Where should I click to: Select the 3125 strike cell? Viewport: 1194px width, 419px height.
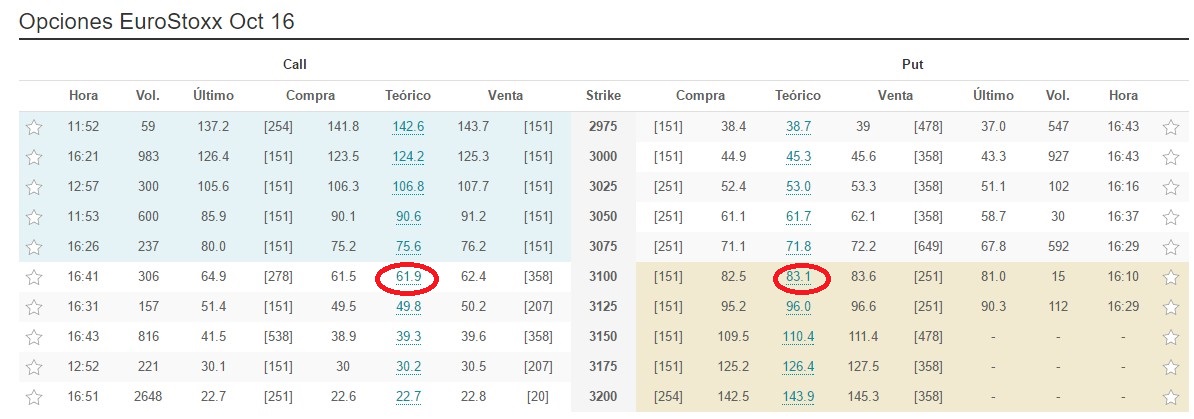(x=603, y=307)
